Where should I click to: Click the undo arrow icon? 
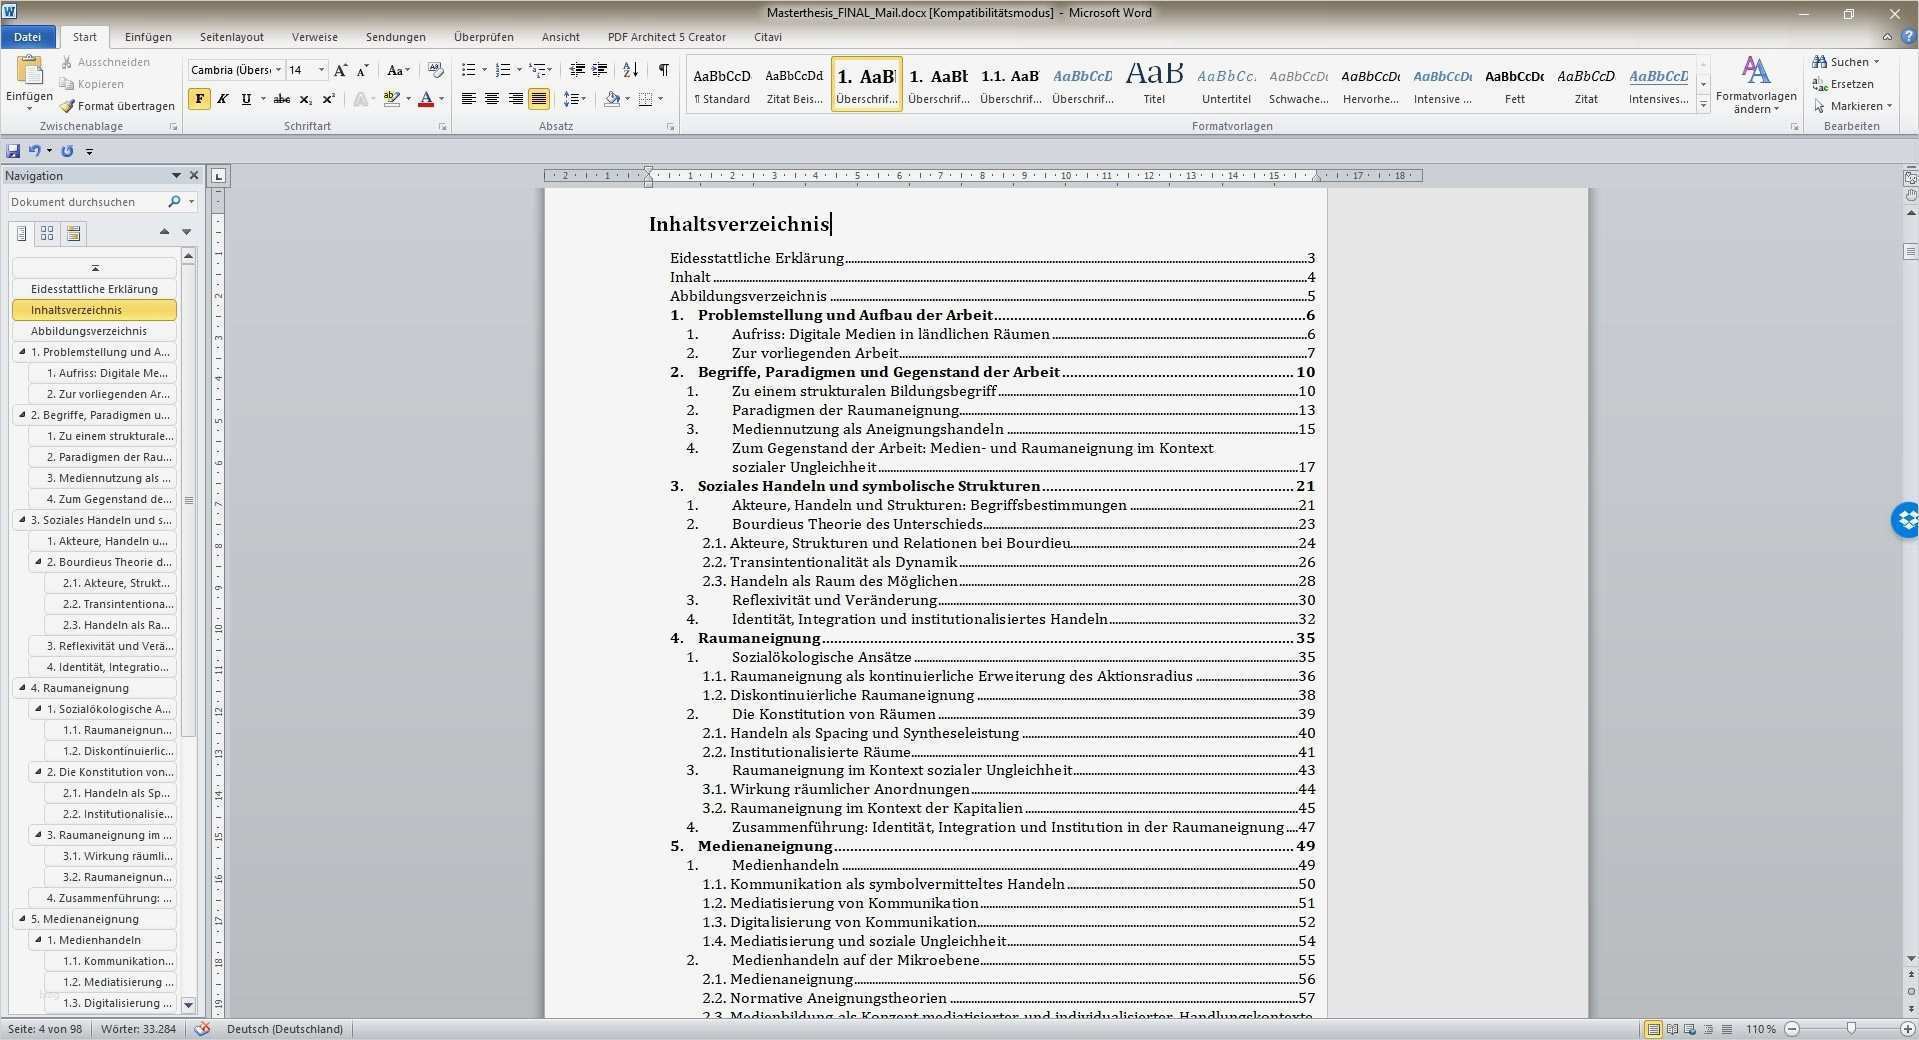(x=35, y=151)
